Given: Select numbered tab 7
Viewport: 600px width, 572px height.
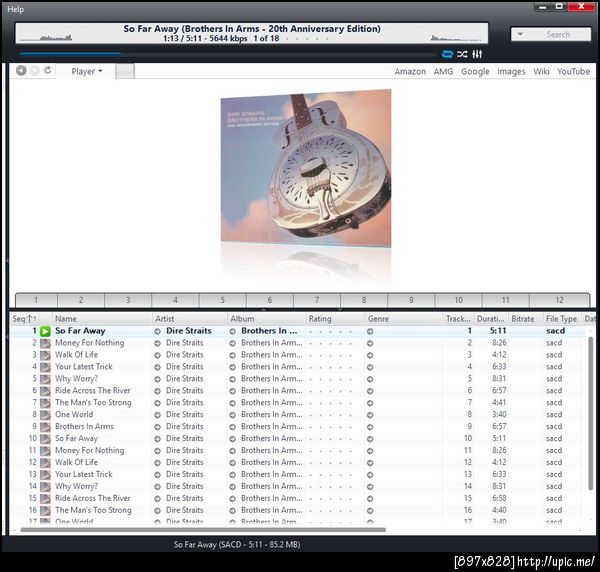Looking at the screenshot, I should coord(317,300).
